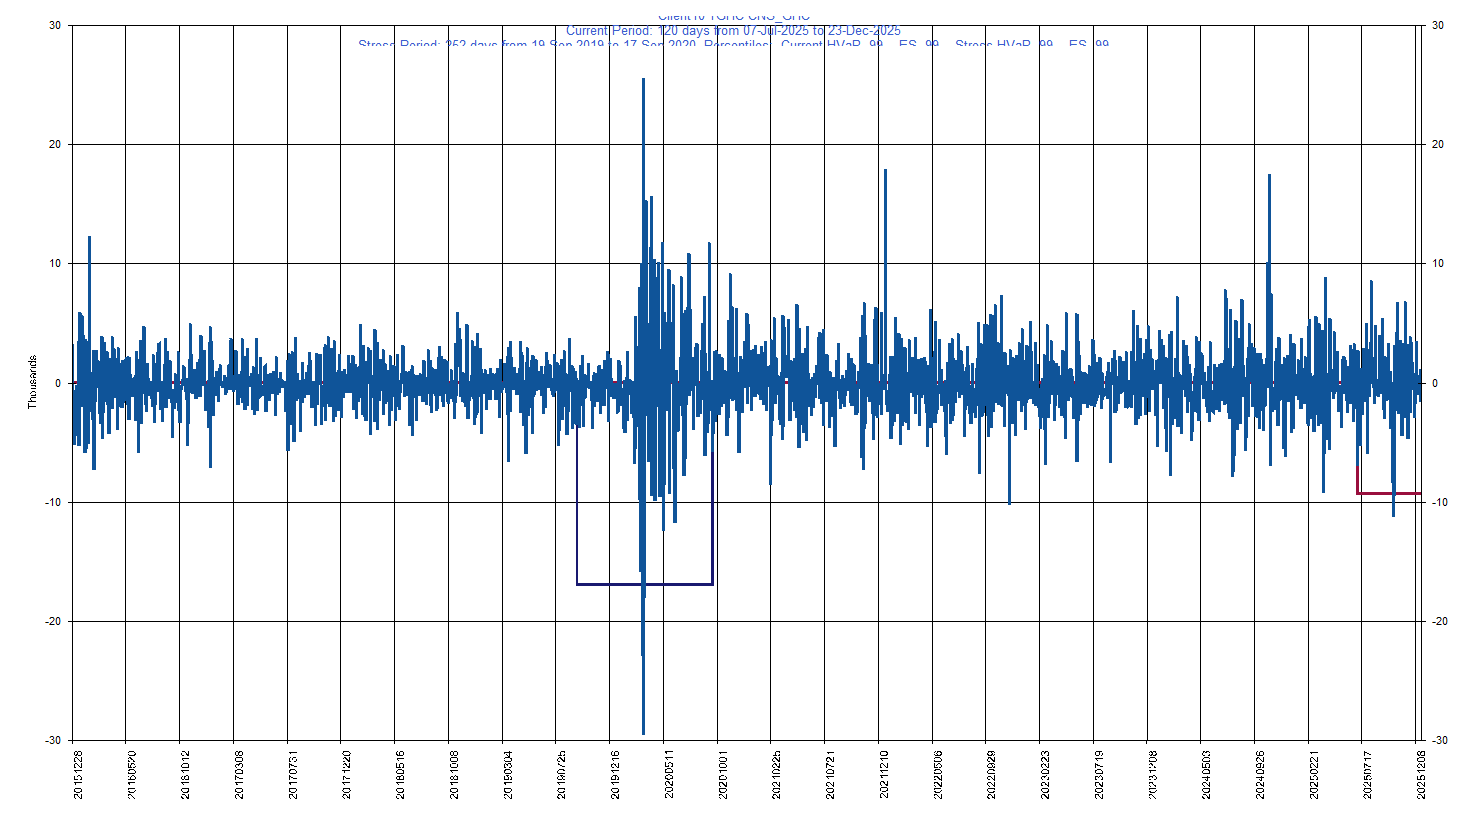Click the x-axis date label 20170308
Image resolution: width=1470 pixels, height=820 pixels.
coord(239,775)
